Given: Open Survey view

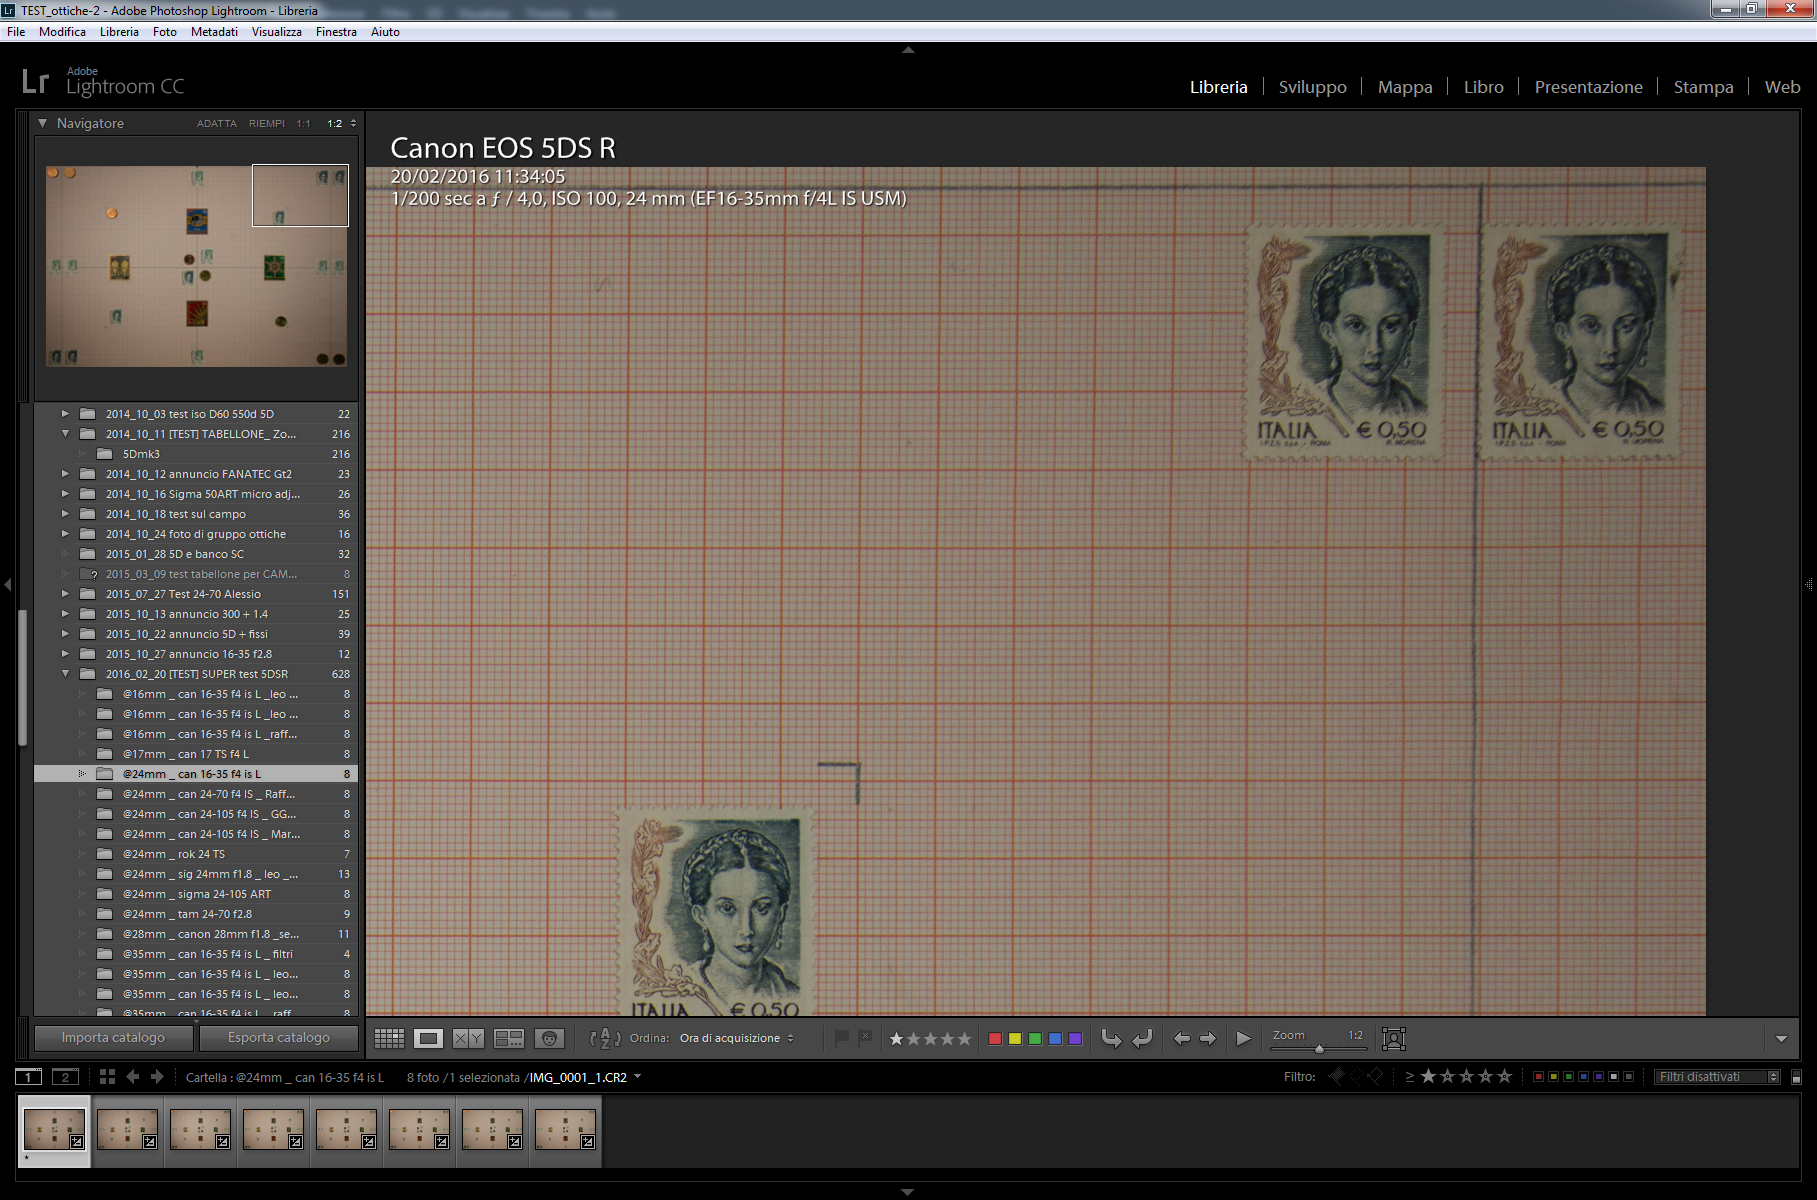Looking at the screenshot, I should pos(509,1038).
